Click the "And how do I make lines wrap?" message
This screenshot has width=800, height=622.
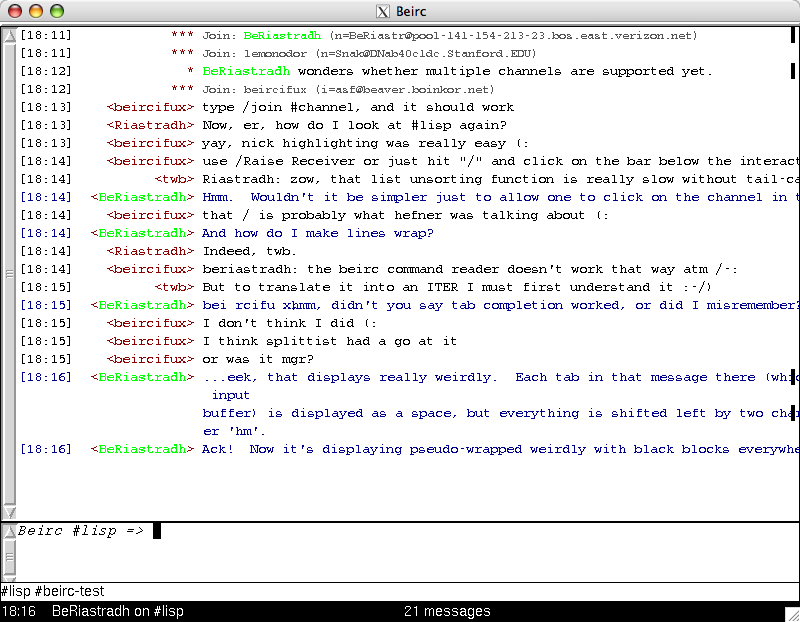click(317, 233)
